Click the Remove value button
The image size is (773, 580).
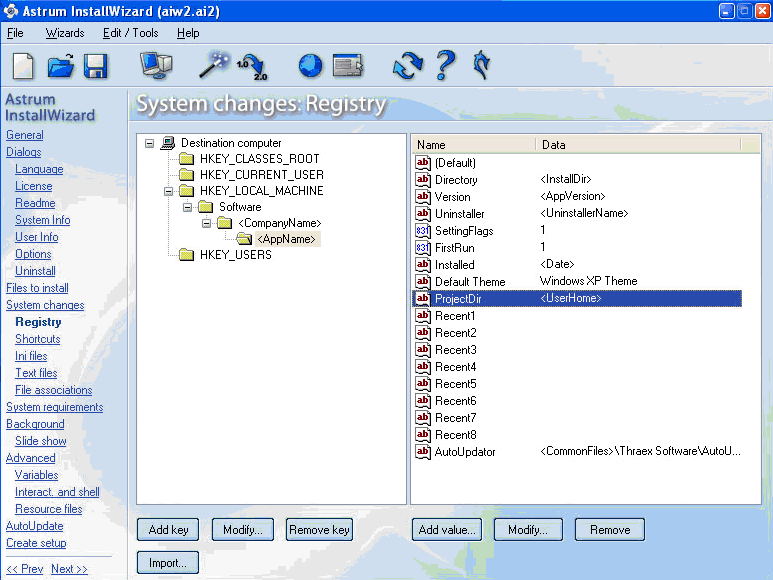click(610, 530)
